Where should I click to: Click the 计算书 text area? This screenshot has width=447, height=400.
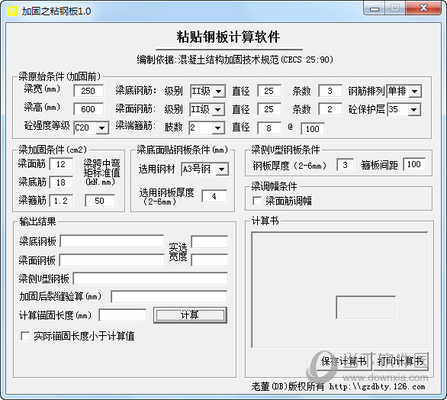(x=339, y=290)
